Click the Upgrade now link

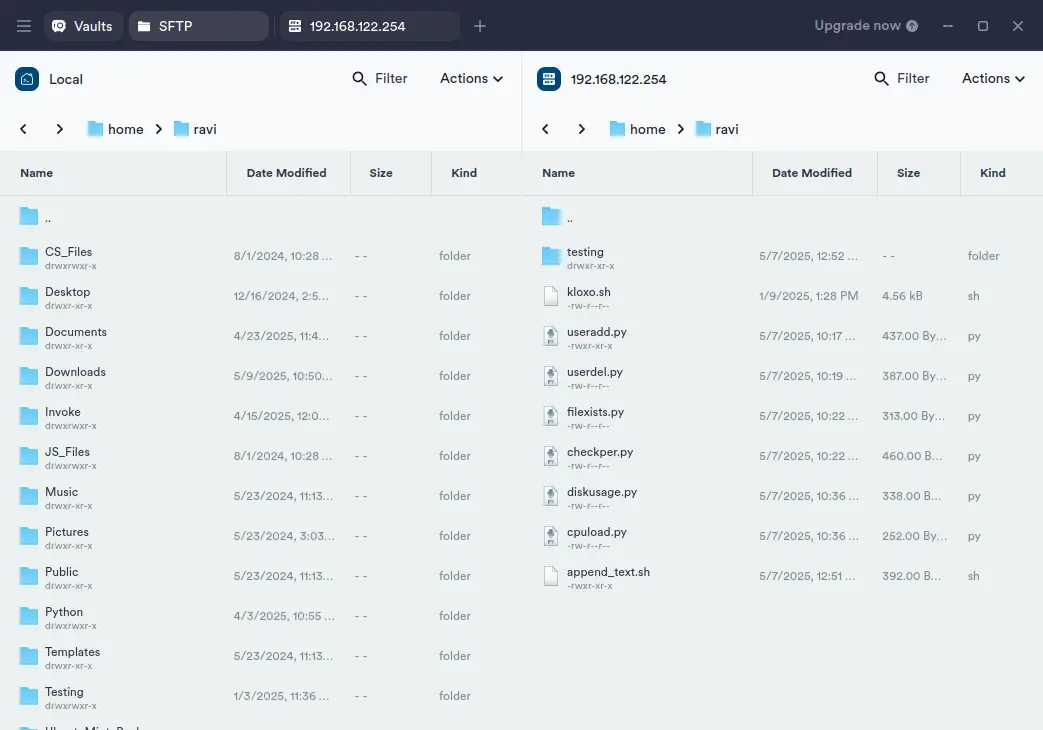pos(866,26)
